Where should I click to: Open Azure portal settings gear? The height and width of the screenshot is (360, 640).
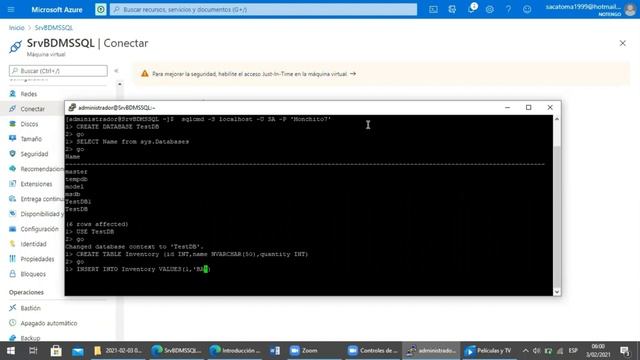[489, 9]
